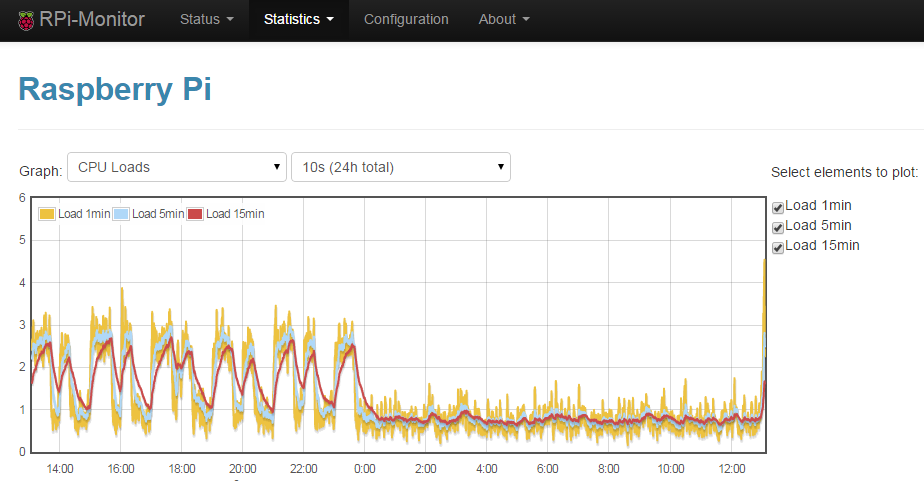924x481 pixels.
Task: Click the blue Load 5min legend swatch
Action: 121,214
